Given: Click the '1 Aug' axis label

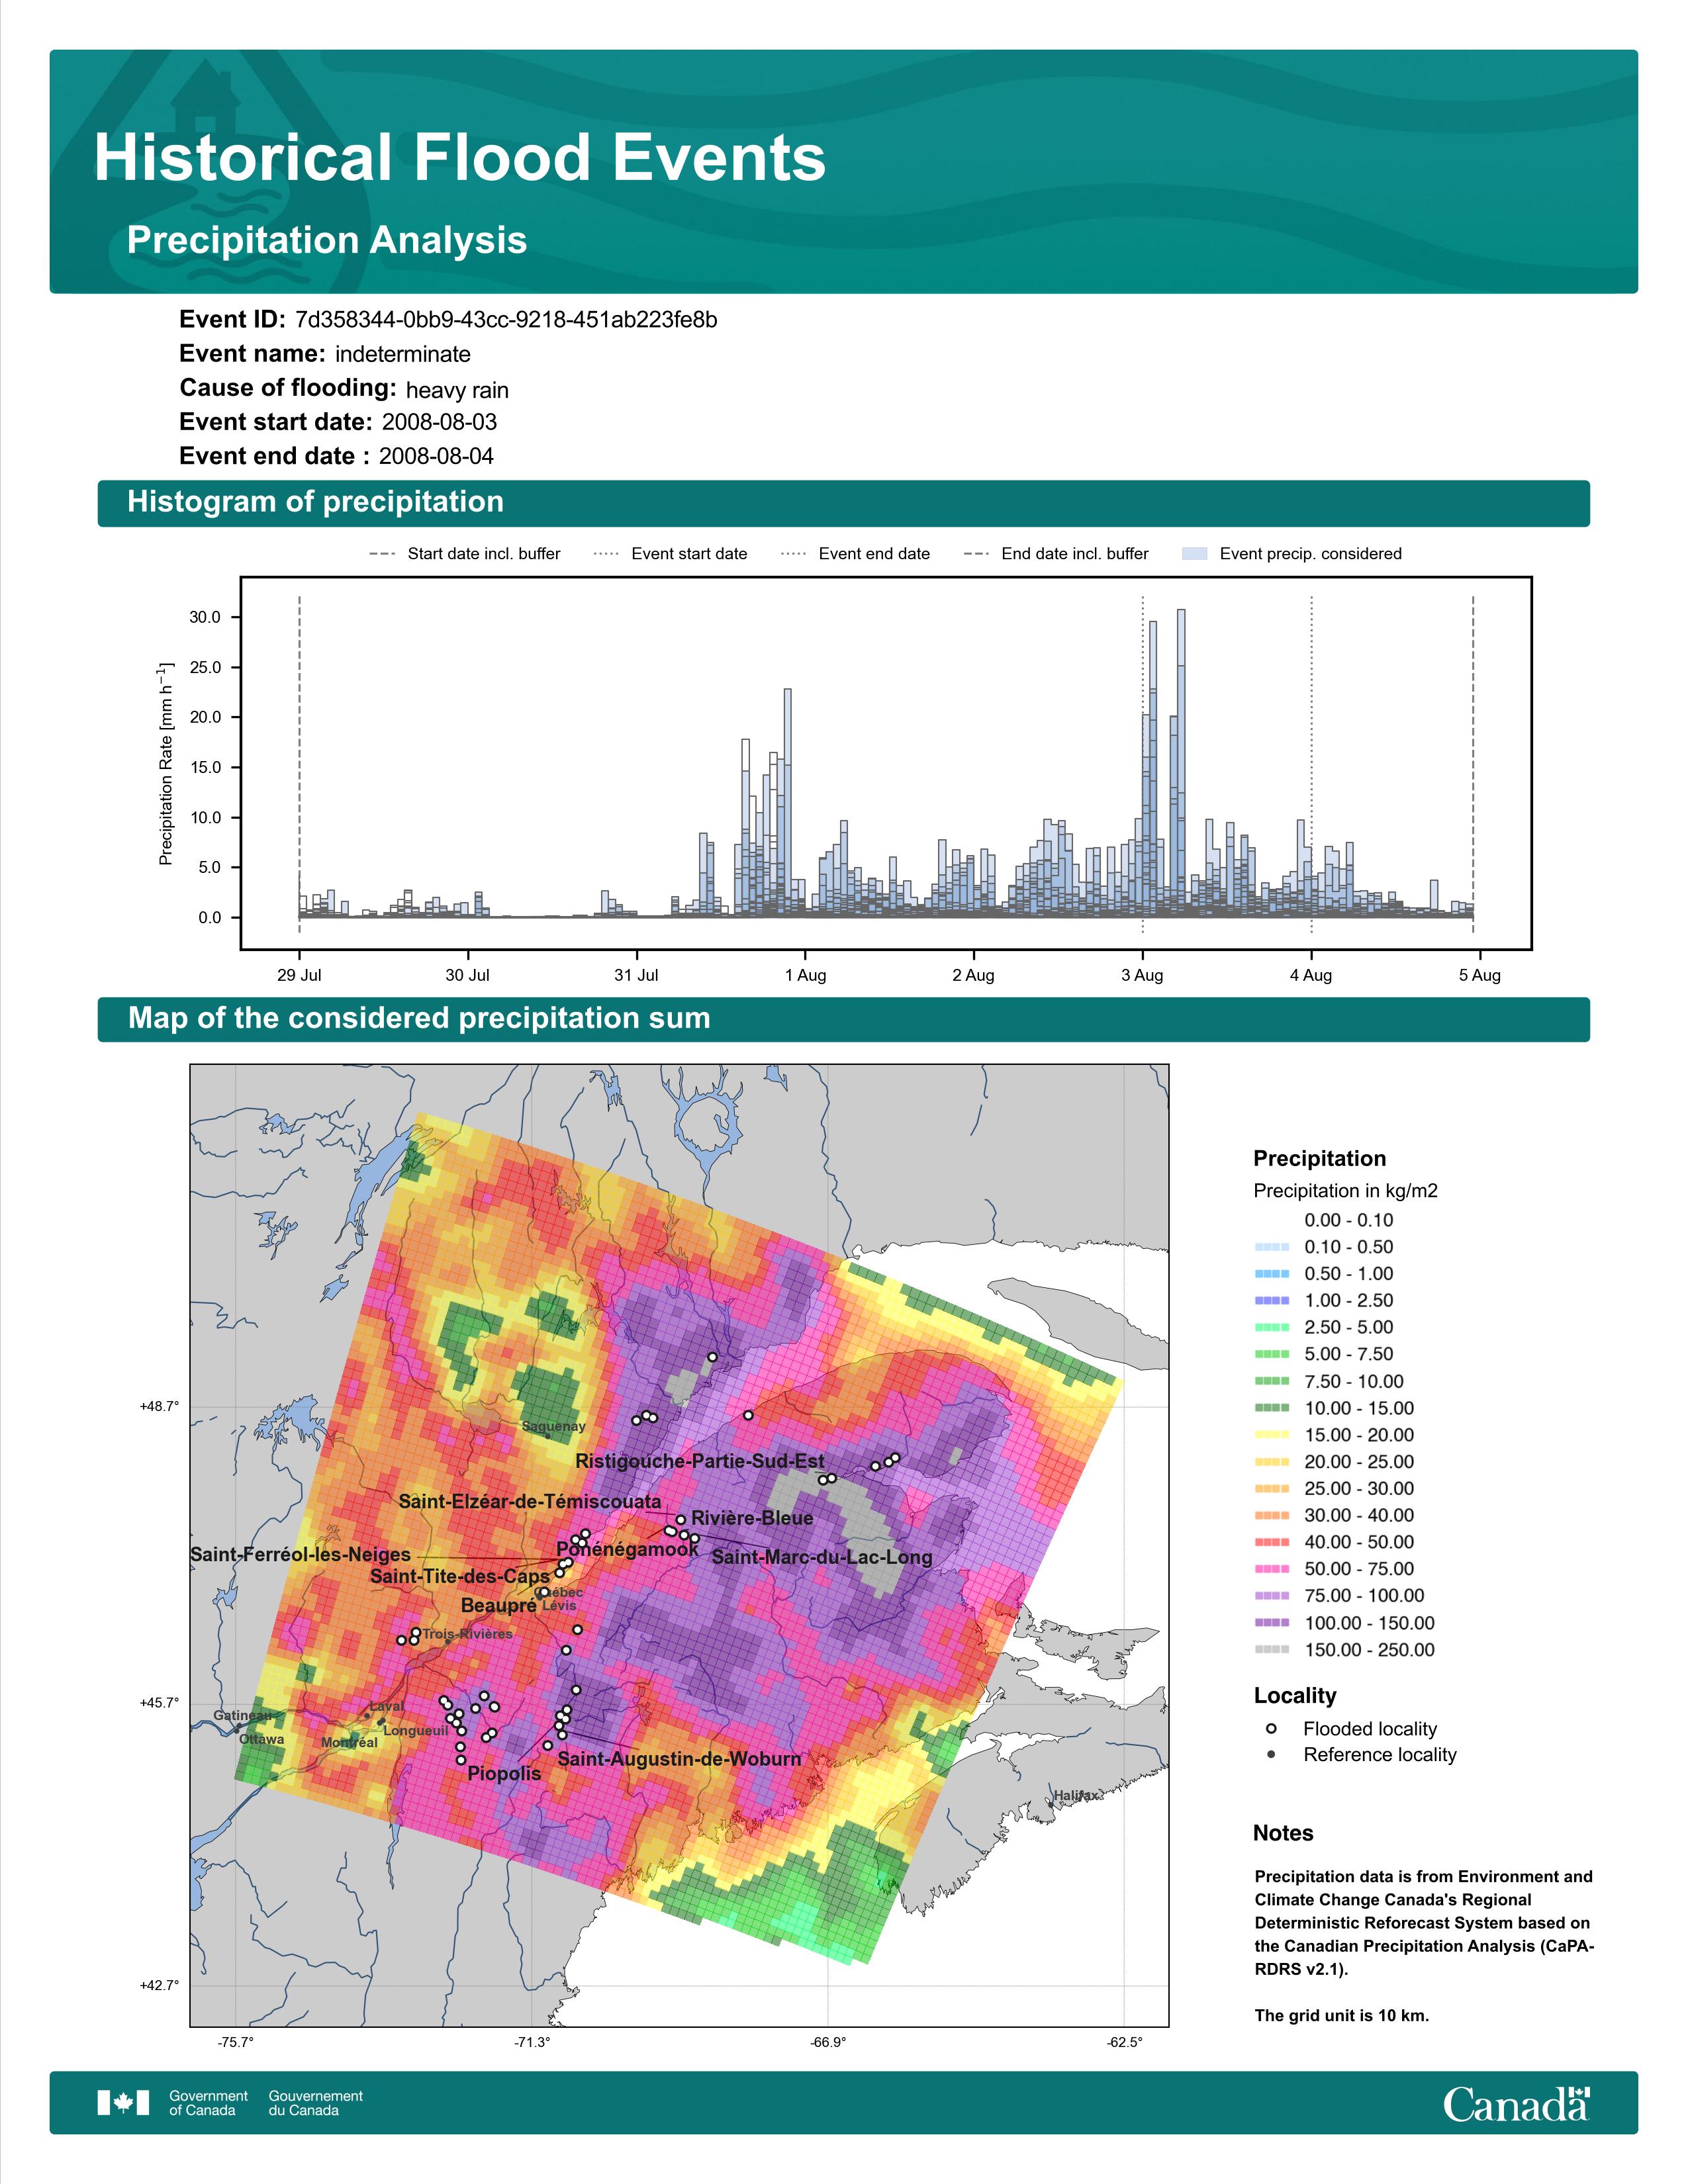Looking at the screenshot, I should point(805,976).
